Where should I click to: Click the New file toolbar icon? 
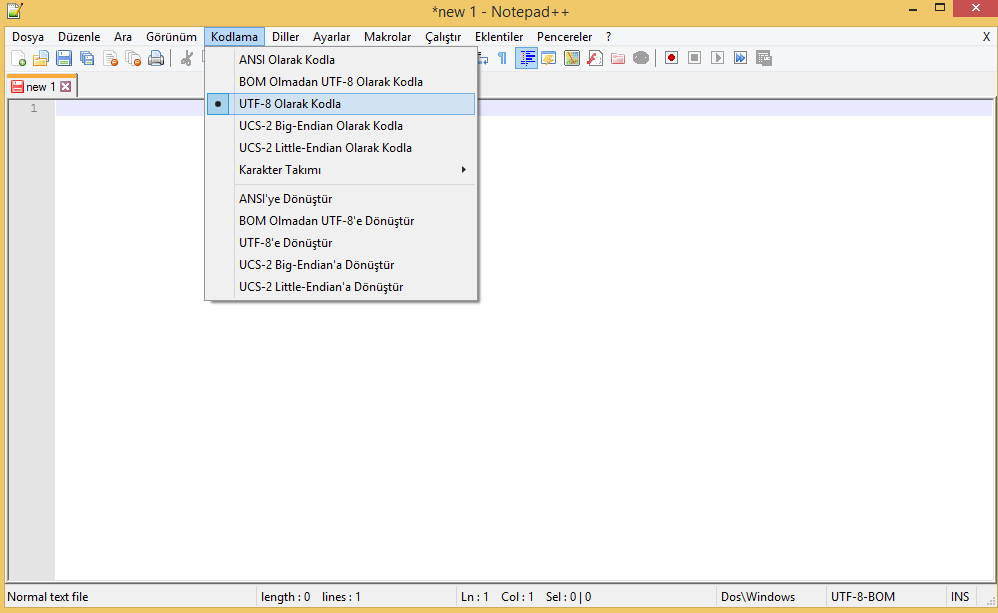18,59
